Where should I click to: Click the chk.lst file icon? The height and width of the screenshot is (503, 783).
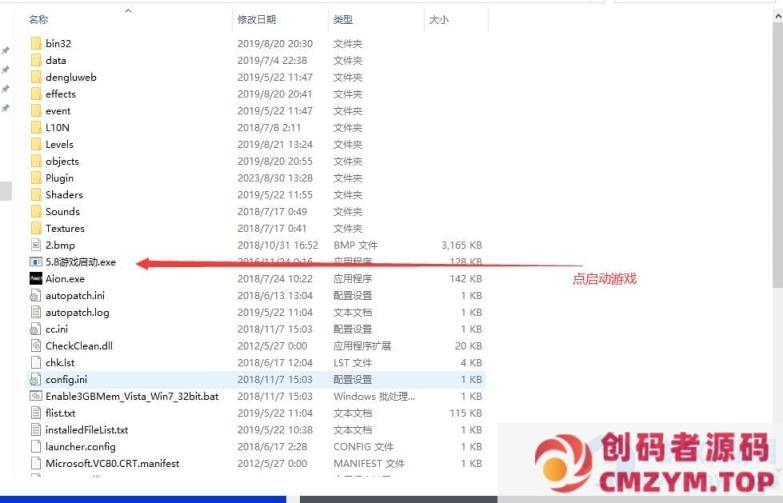pos(36,363)
